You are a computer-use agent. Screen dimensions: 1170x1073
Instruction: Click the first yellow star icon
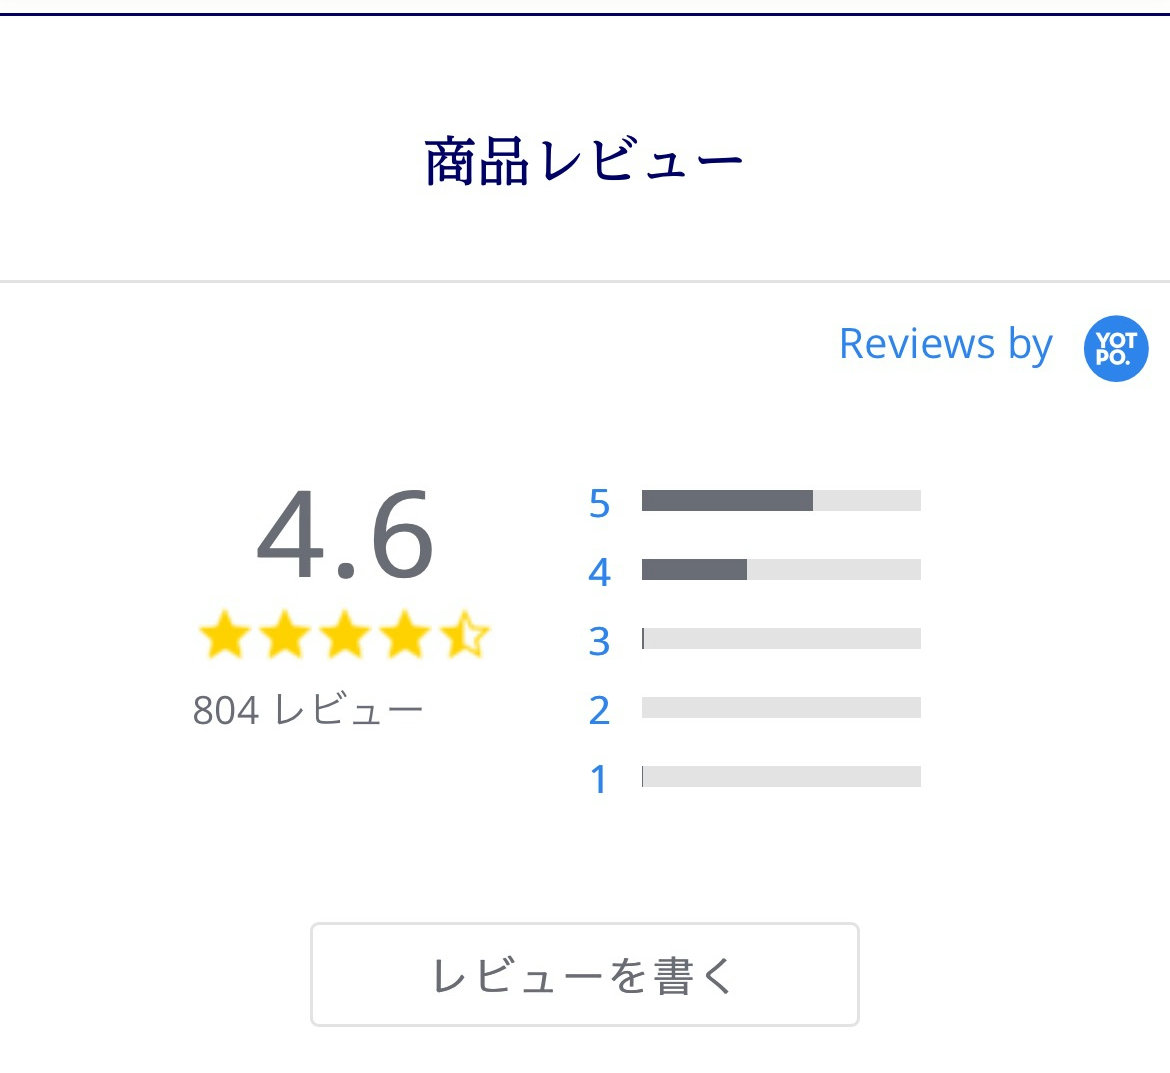pos(225,634)
